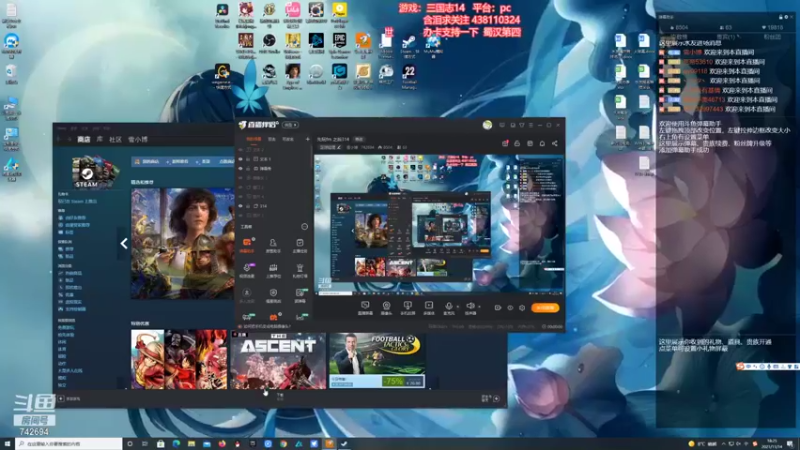
Task: Open the Community tab in Steam
Action: tap(115, 139)
